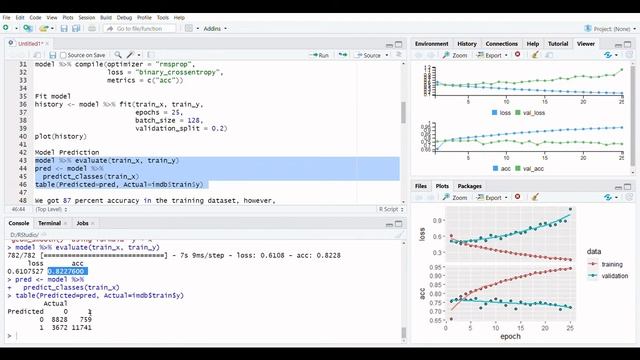
Task: Open the Plots pane Export dropdown
Action: coord(492,197)
